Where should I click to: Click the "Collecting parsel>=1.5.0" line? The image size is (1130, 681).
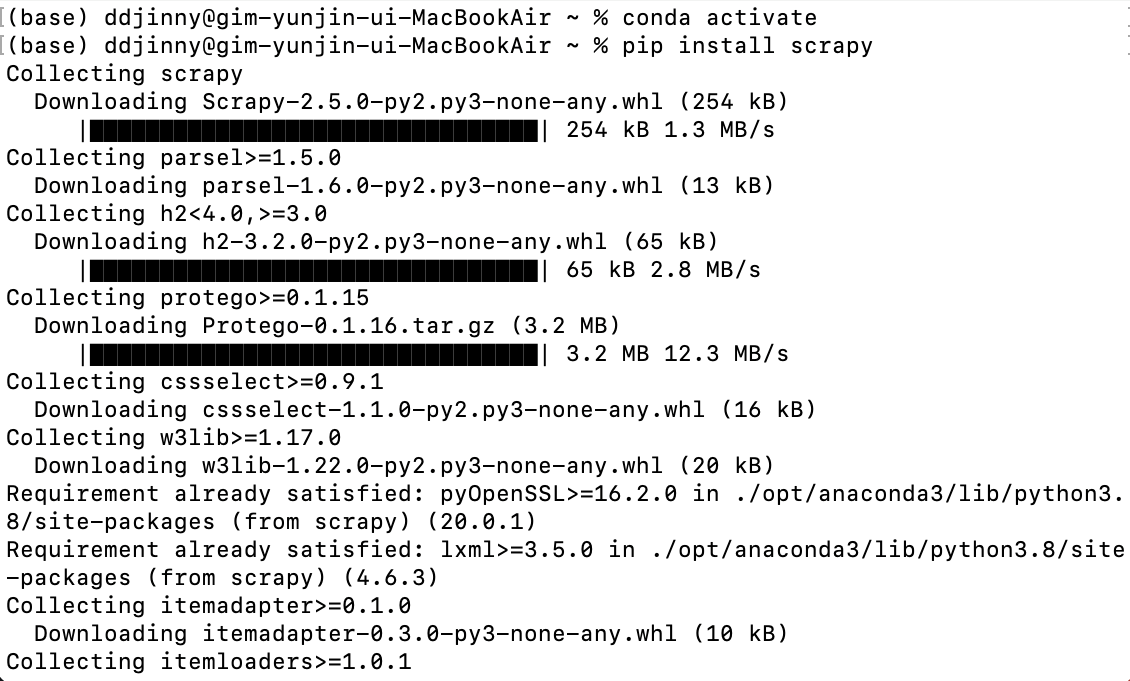point(173,158)
